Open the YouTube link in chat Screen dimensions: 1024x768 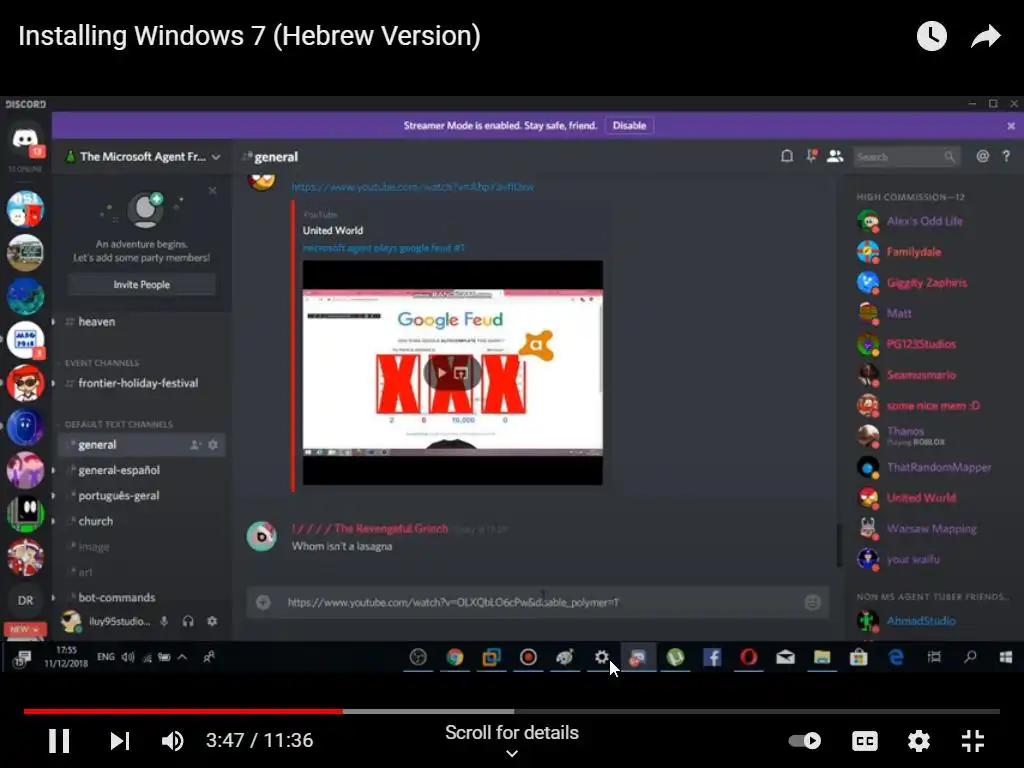[412, 187]
